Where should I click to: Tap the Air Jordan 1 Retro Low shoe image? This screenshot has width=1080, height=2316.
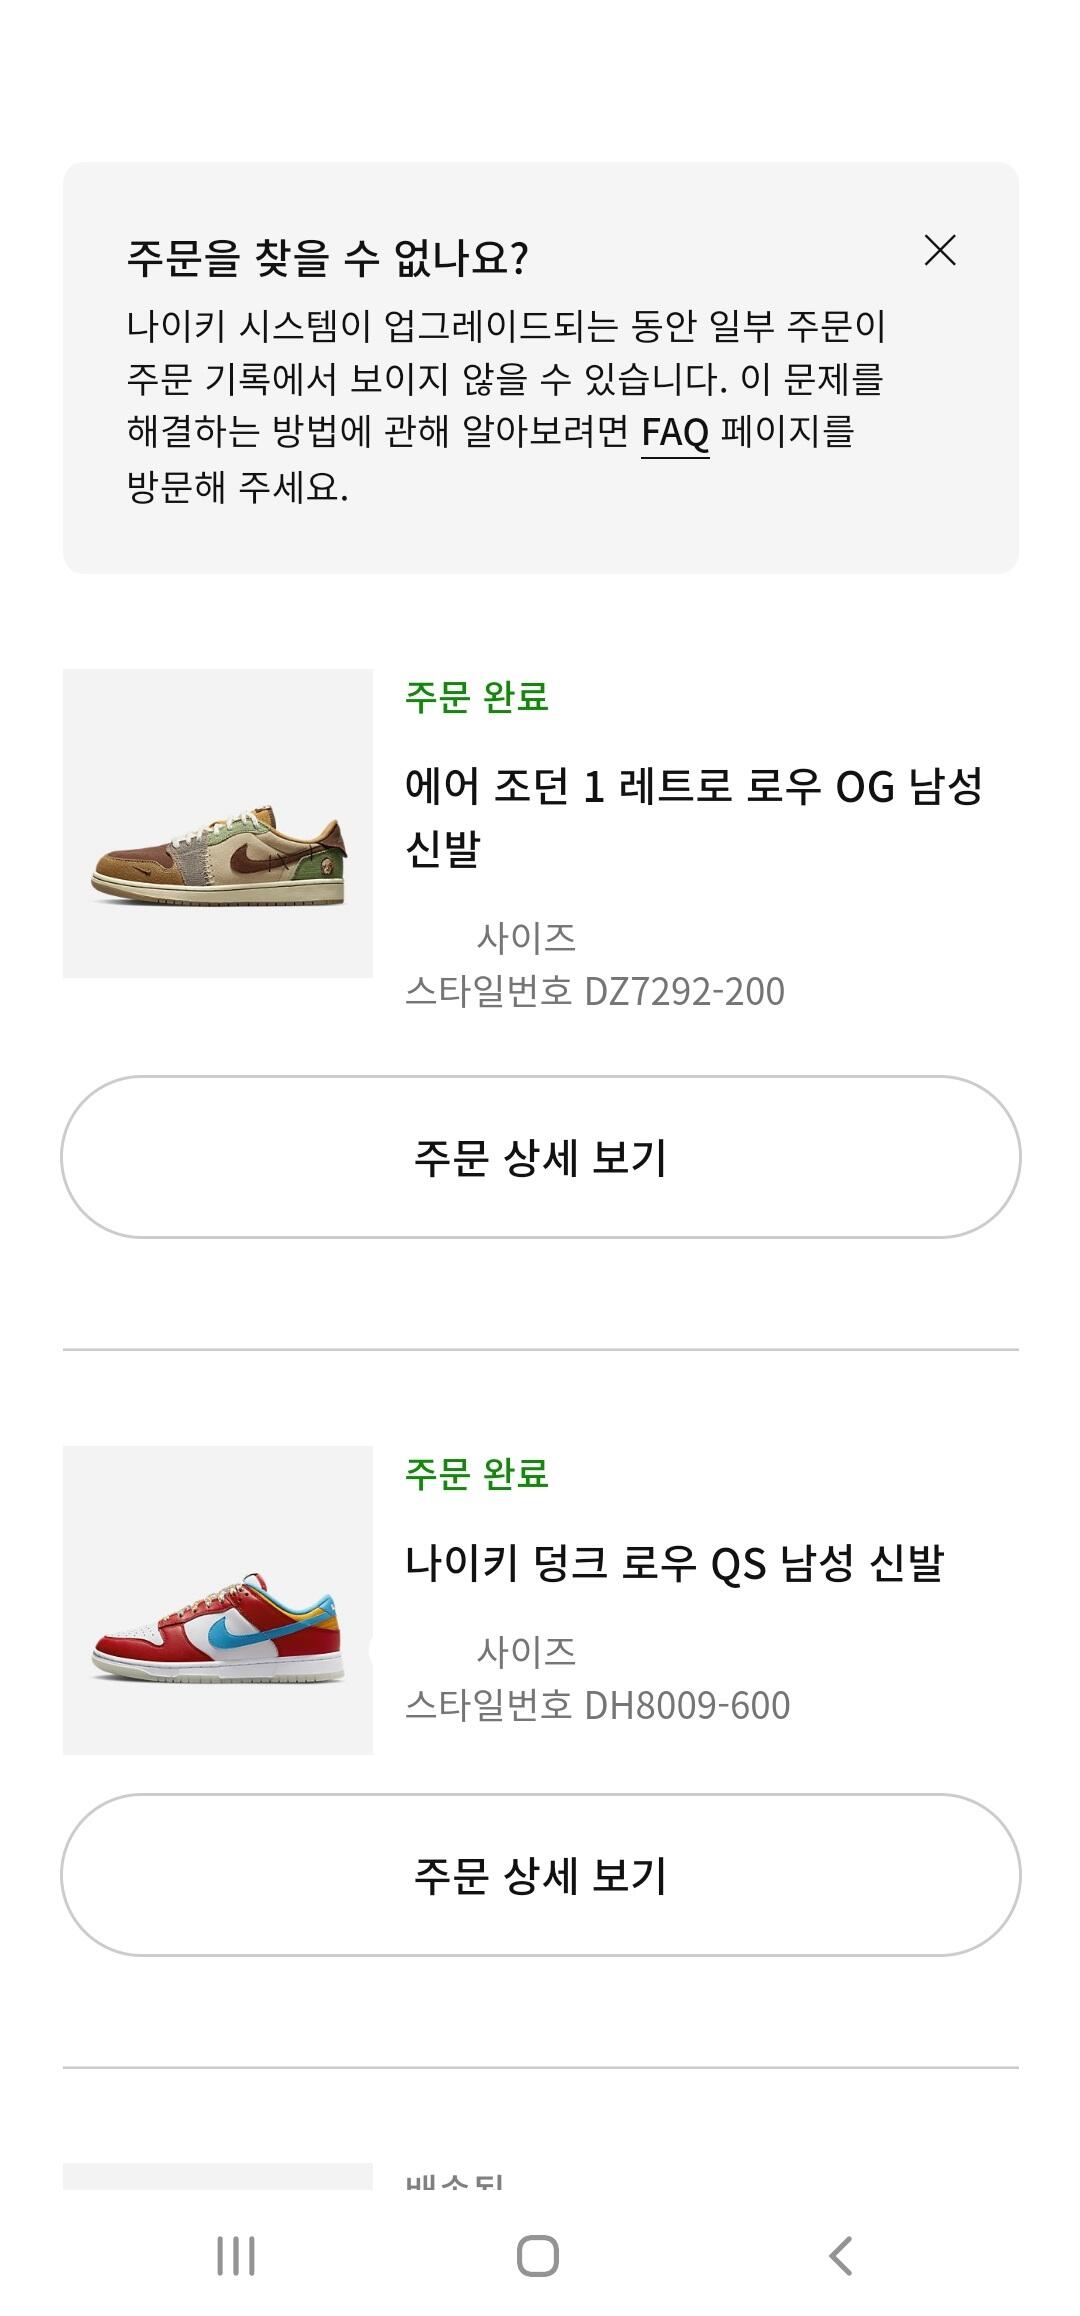(x=218, y=823)
